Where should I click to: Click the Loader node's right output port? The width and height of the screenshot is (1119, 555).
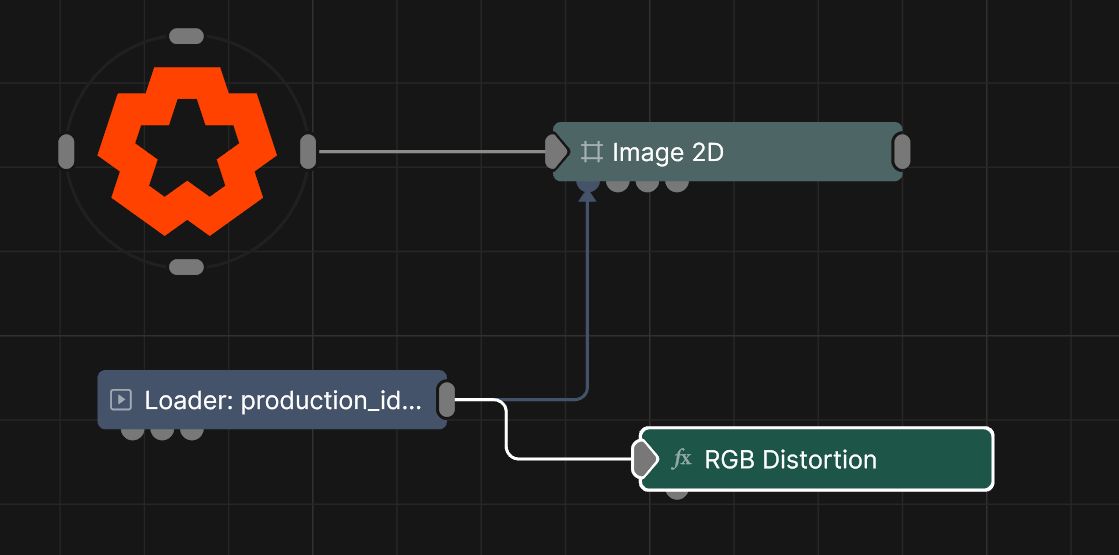[447, 400]
